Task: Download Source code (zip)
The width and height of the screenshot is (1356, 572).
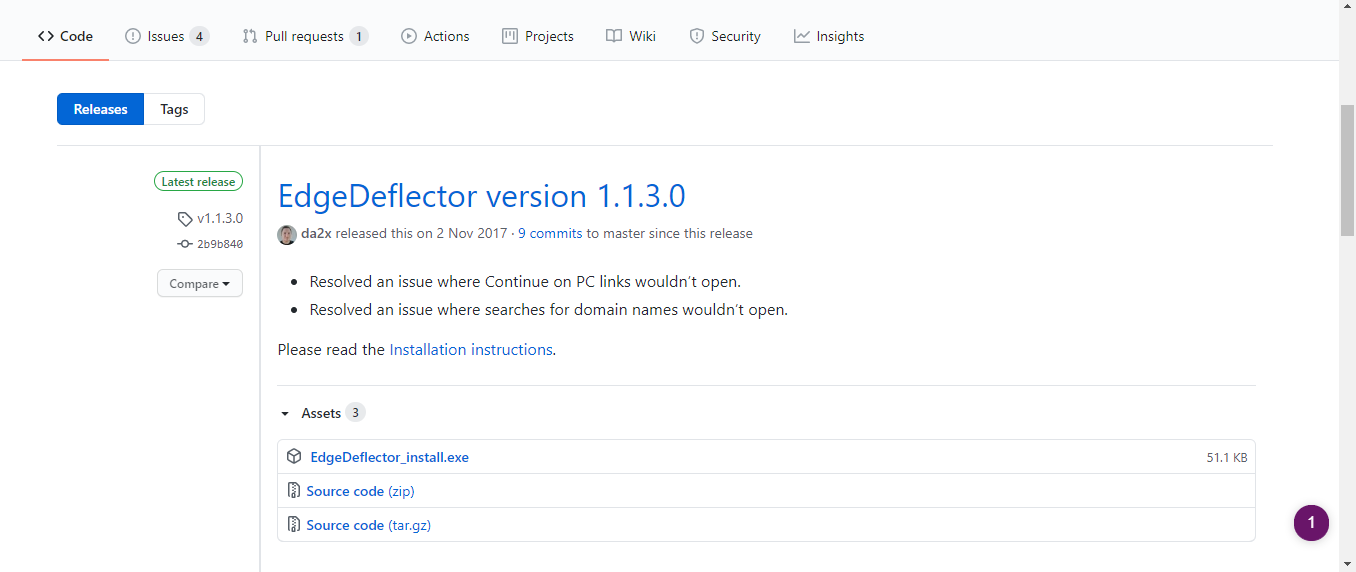Action: [360, 491]
